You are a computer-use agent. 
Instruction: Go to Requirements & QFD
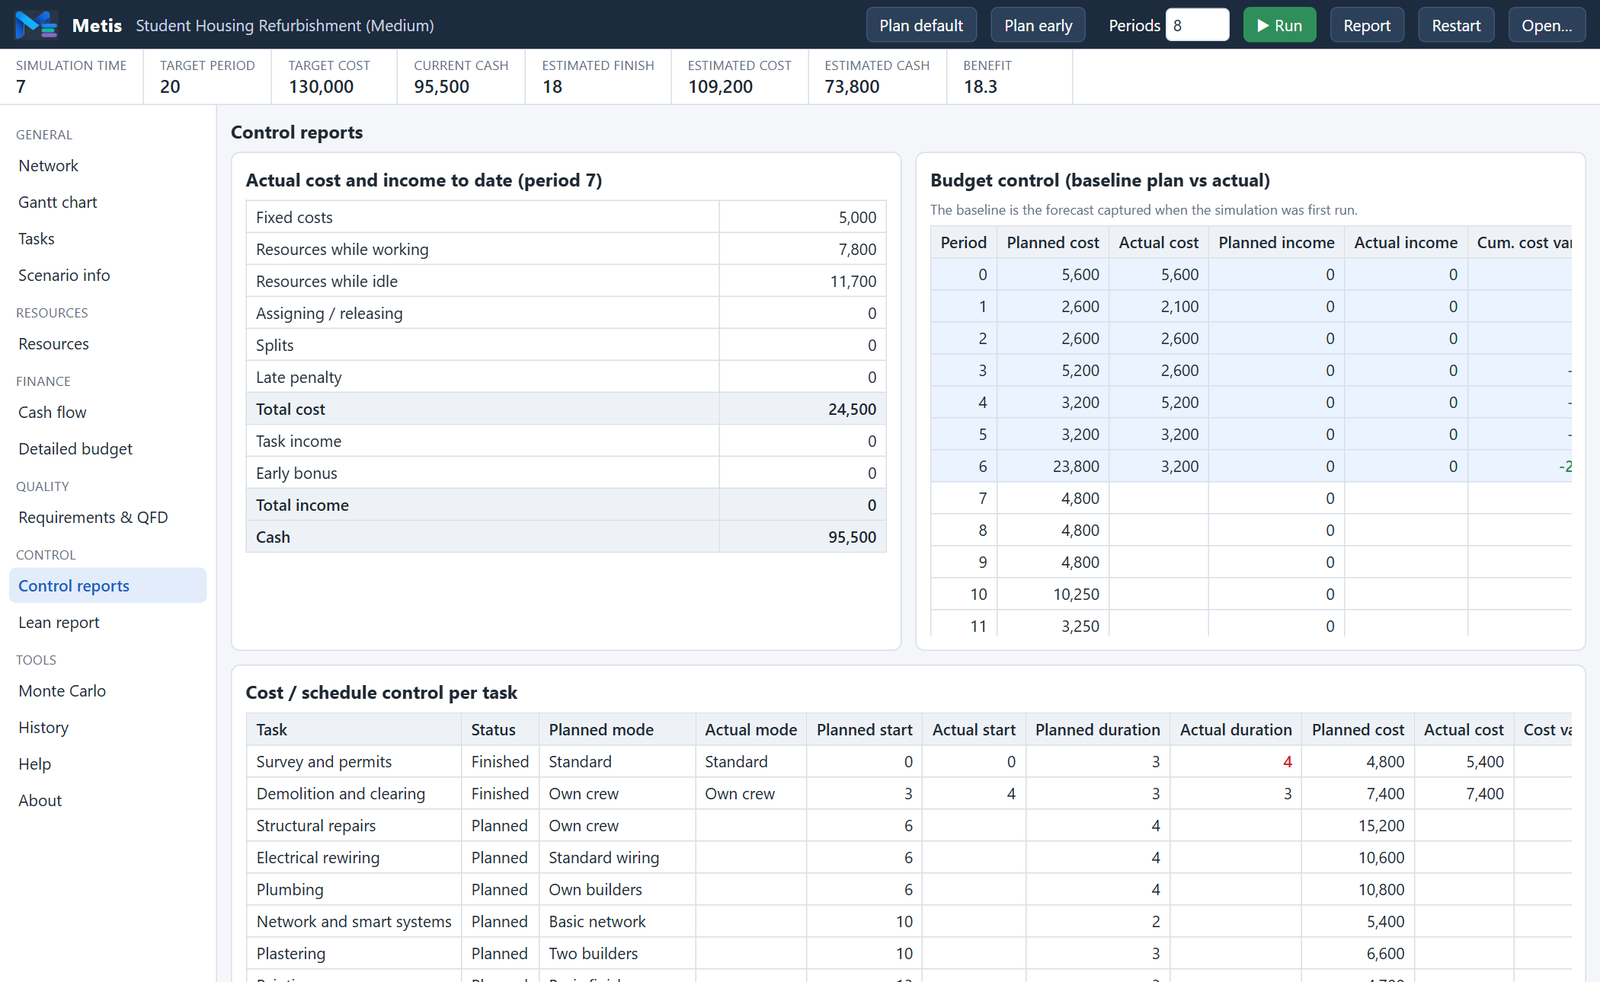(x=108, y=517)
